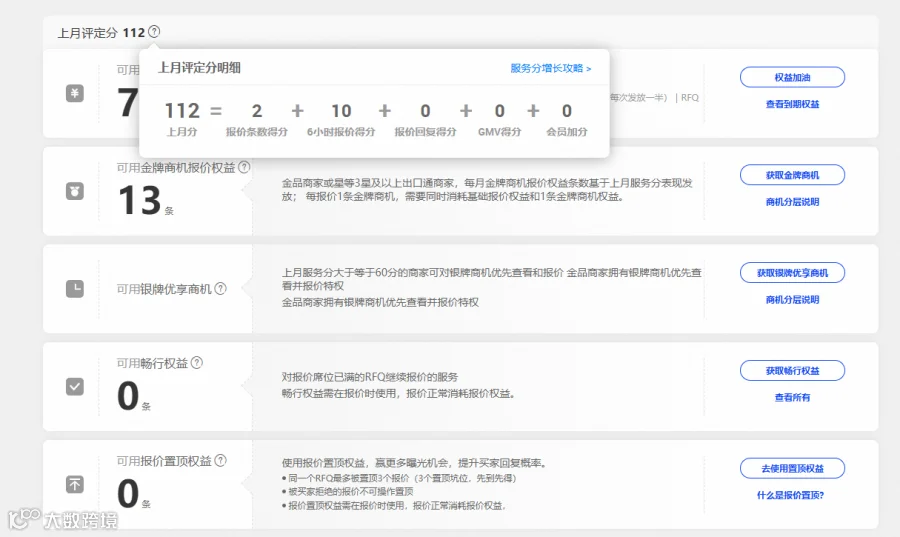Image resolution: width=900 pixels, height=537 pixels.
Task: Click the gold medal icon
Action: click(75, 191)
